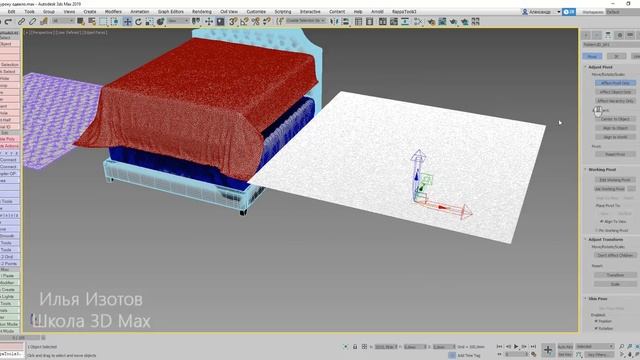This screenshot has width=640, height=360.
Task: Collapse the Adjust Pivot rollout
Action: [x=600, y=67]
